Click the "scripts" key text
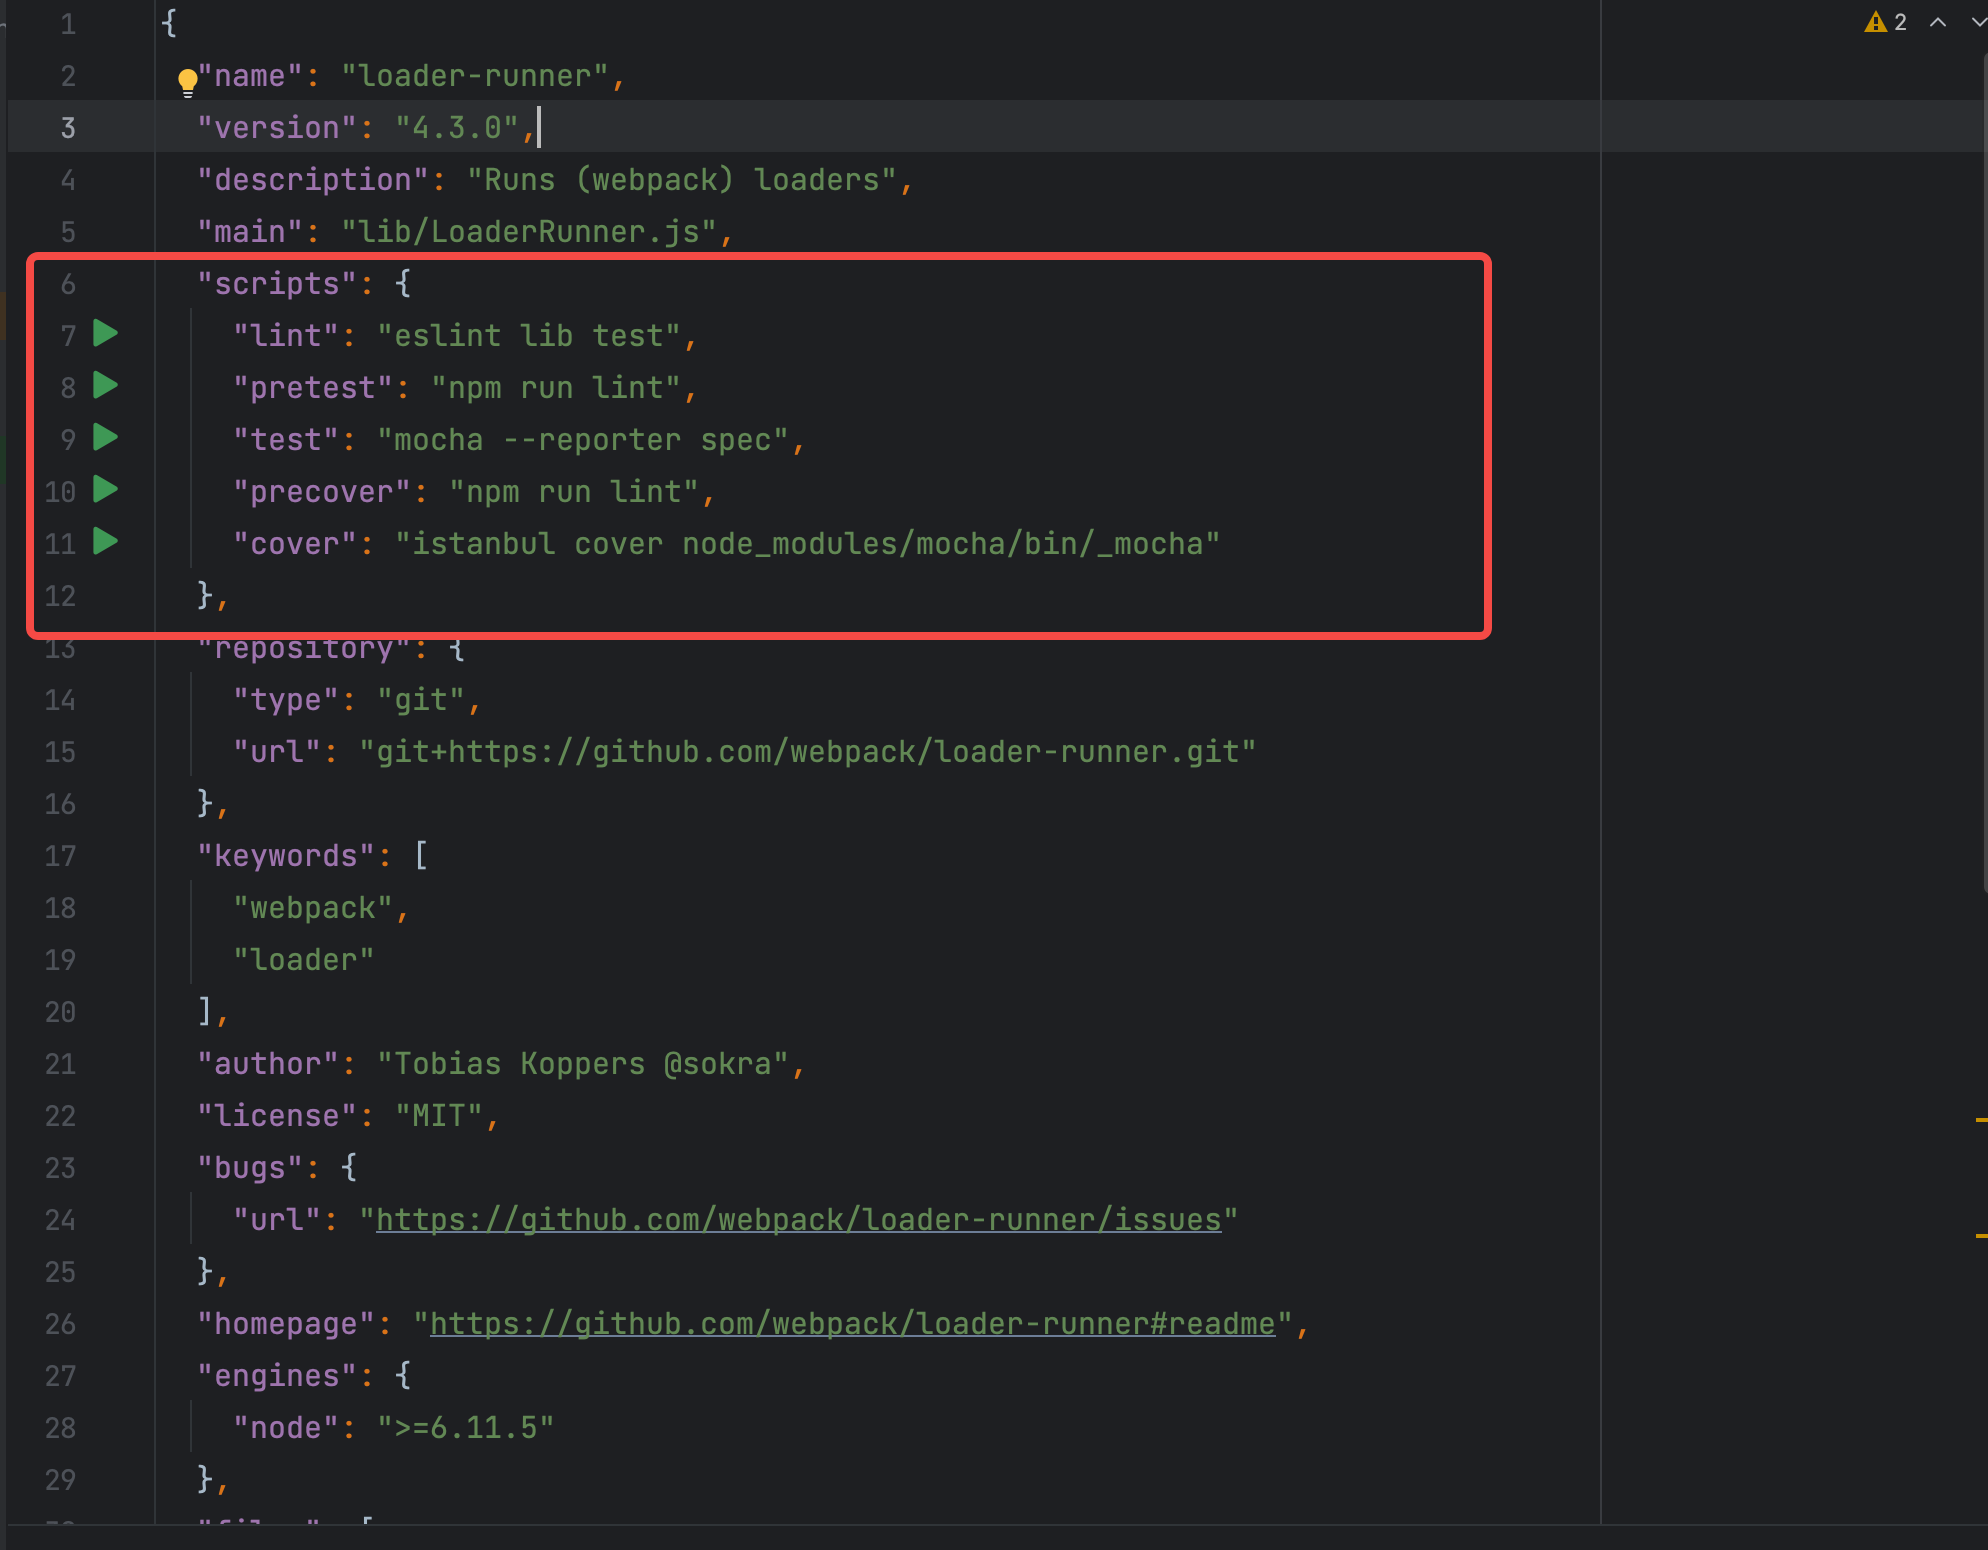Screen dimensions: 1988x1550 point(277,284)
